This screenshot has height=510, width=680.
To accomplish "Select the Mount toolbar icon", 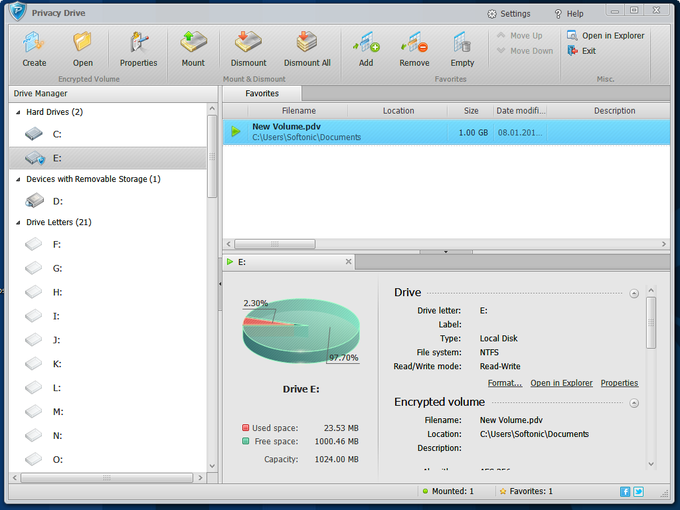I will pos(193,42).
